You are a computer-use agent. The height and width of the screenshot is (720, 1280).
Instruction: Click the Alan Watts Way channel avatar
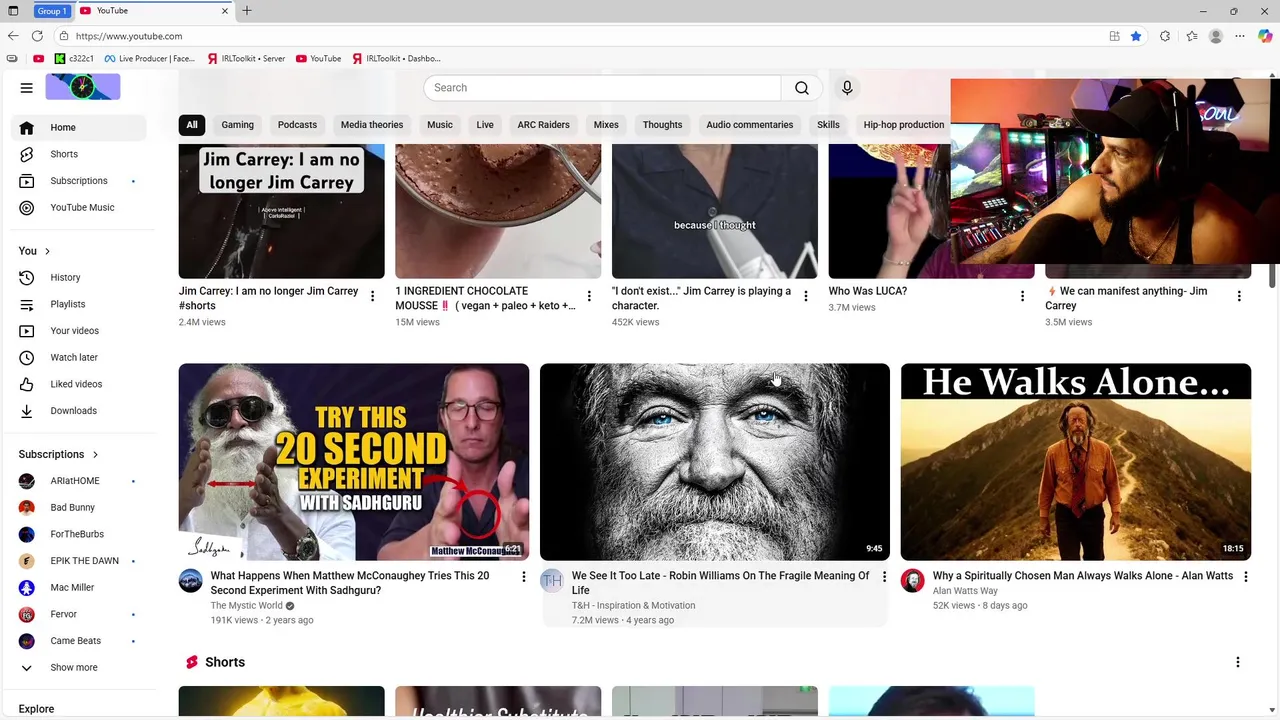pos(913,581)
